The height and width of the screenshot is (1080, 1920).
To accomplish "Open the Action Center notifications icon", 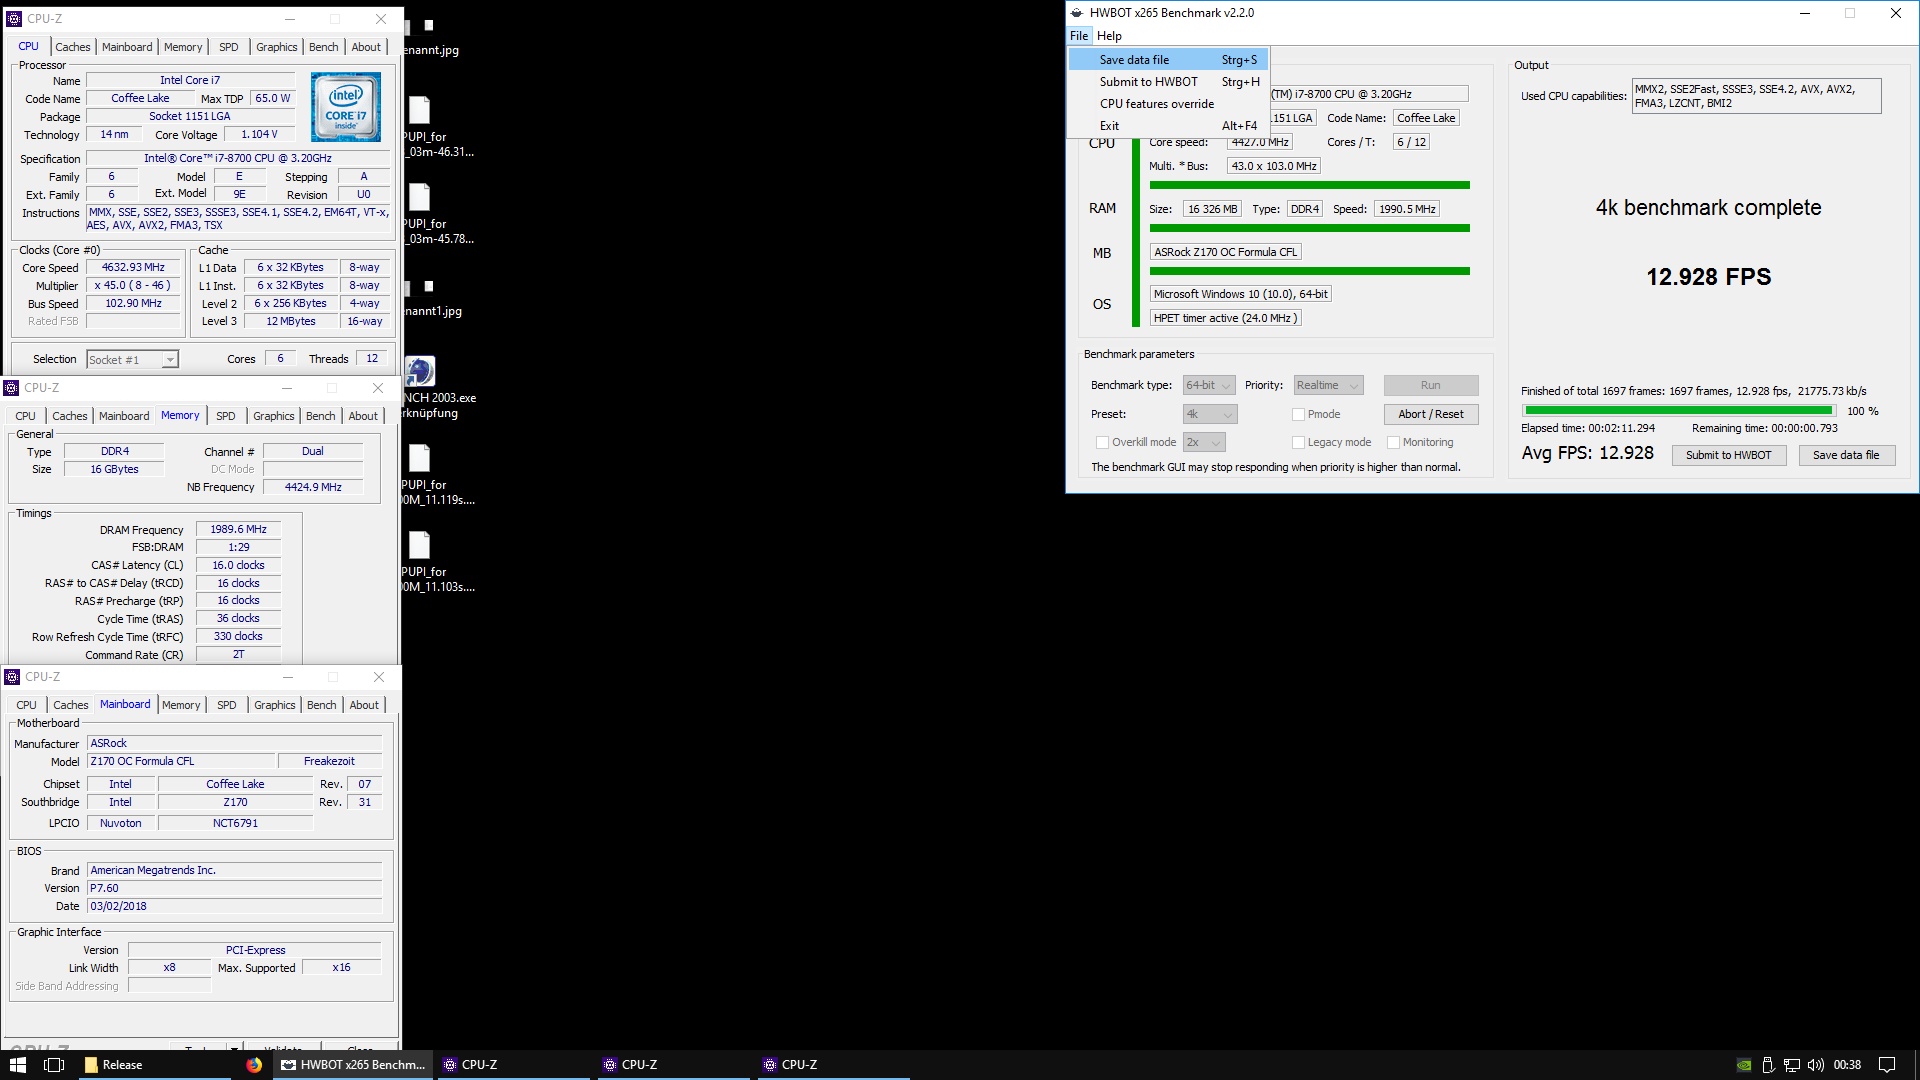I will tap(1886, 1065).
